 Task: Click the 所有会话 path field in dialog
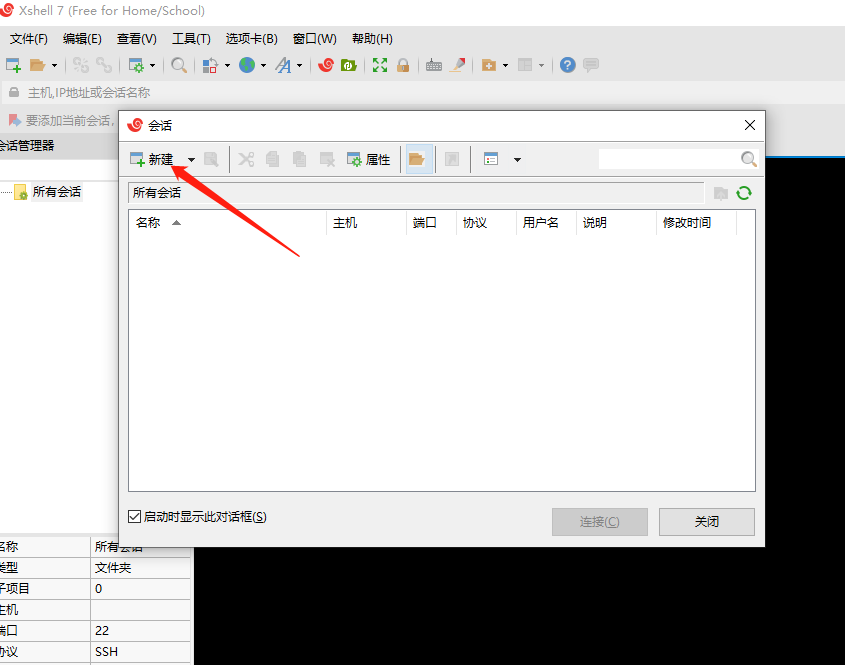(416, 193)
